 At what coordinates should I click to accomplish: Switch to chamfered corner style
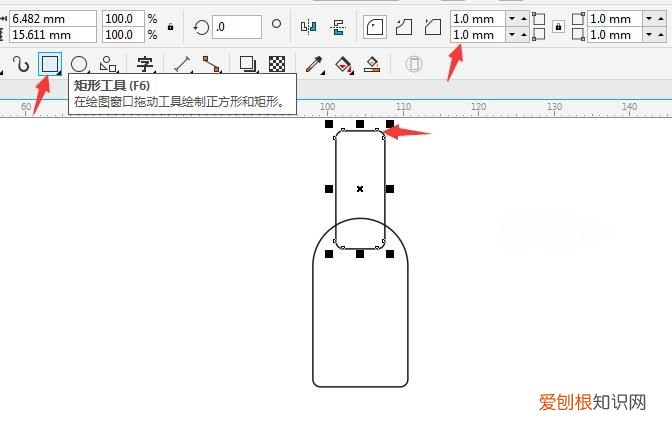pyautogui.click(x=432, y=26)
